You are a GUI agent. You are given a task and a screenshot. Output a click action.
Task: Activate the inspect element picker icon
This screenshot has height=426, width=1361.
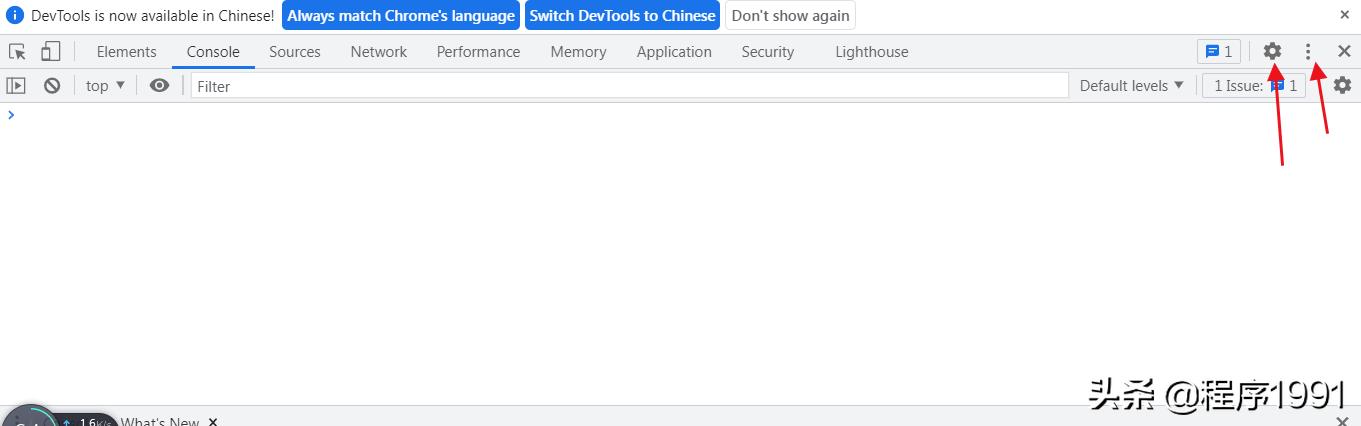(17, 51)
